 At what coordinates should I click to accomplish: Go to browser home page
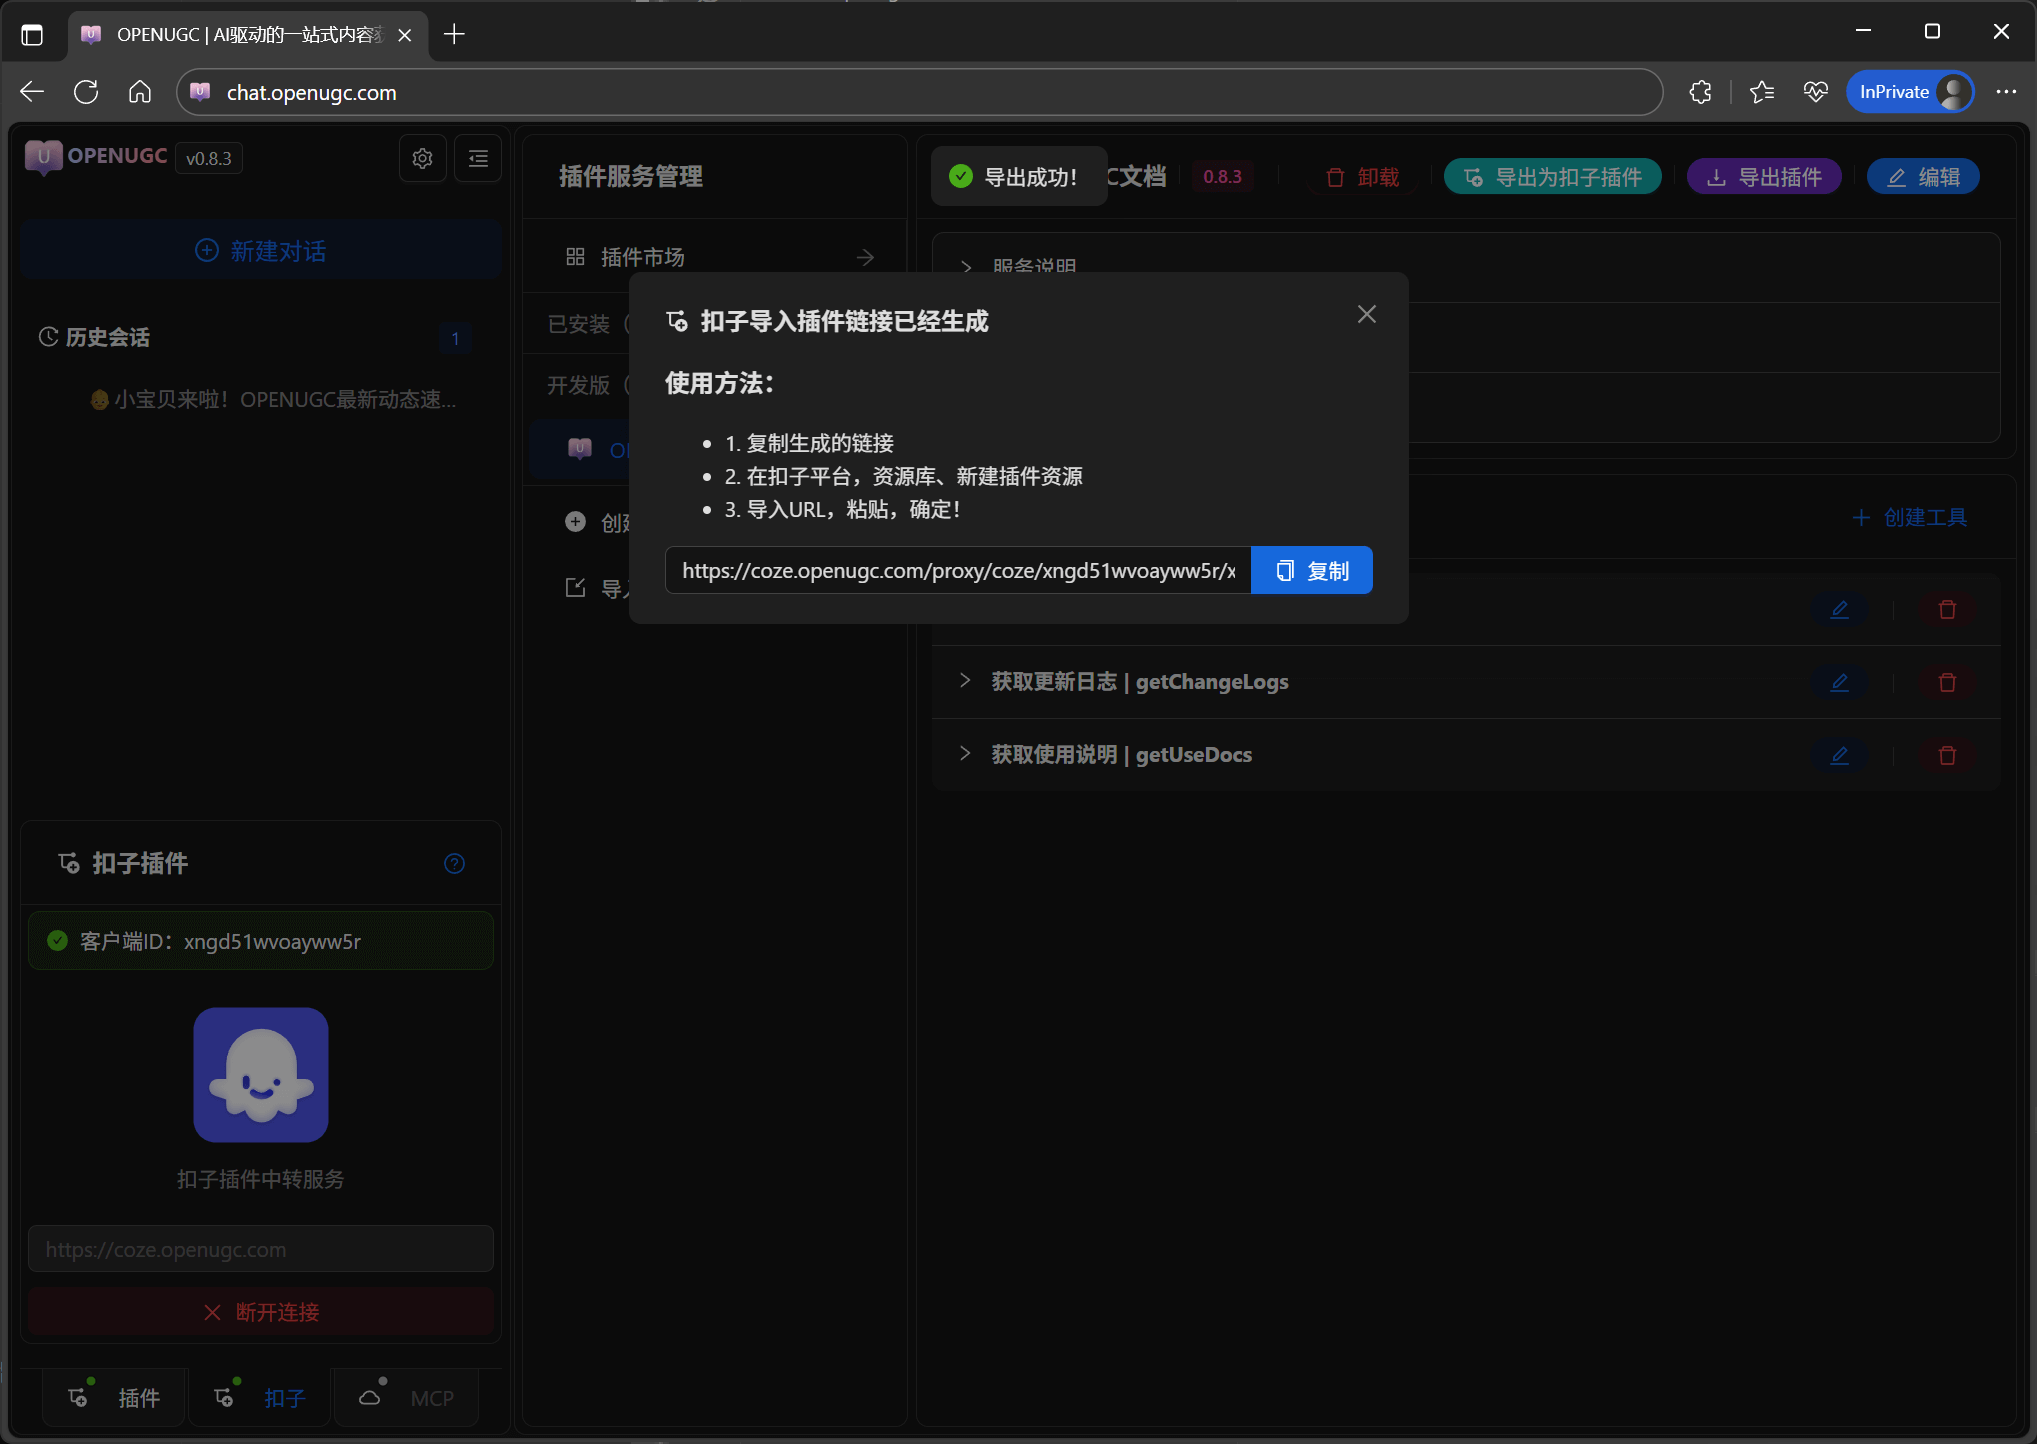(x=140, y=92)
